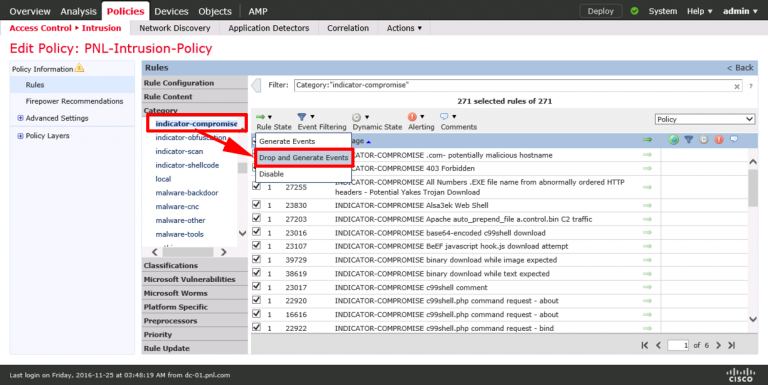Jump to the last page of rules
Viewport: 768px width, 385px height.
click(731, 345)
